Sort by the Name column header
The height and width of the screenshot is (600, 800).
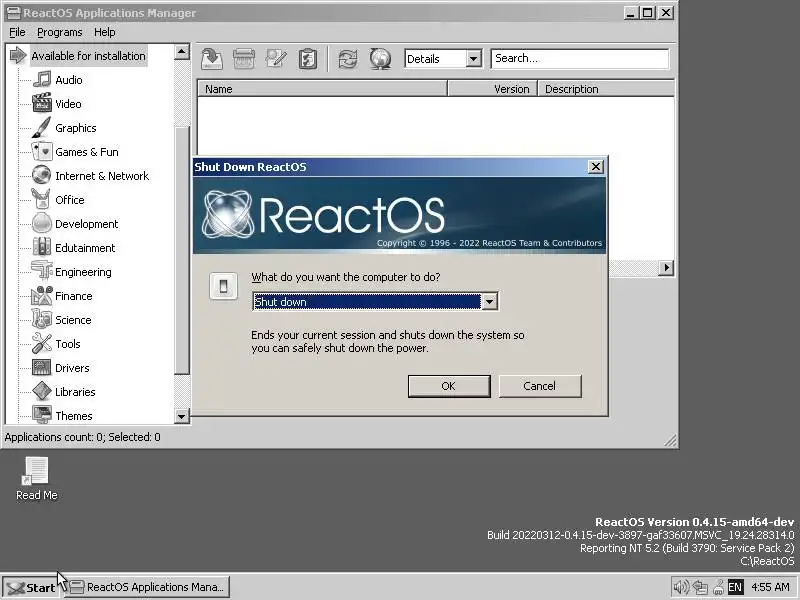coord(322,89)
